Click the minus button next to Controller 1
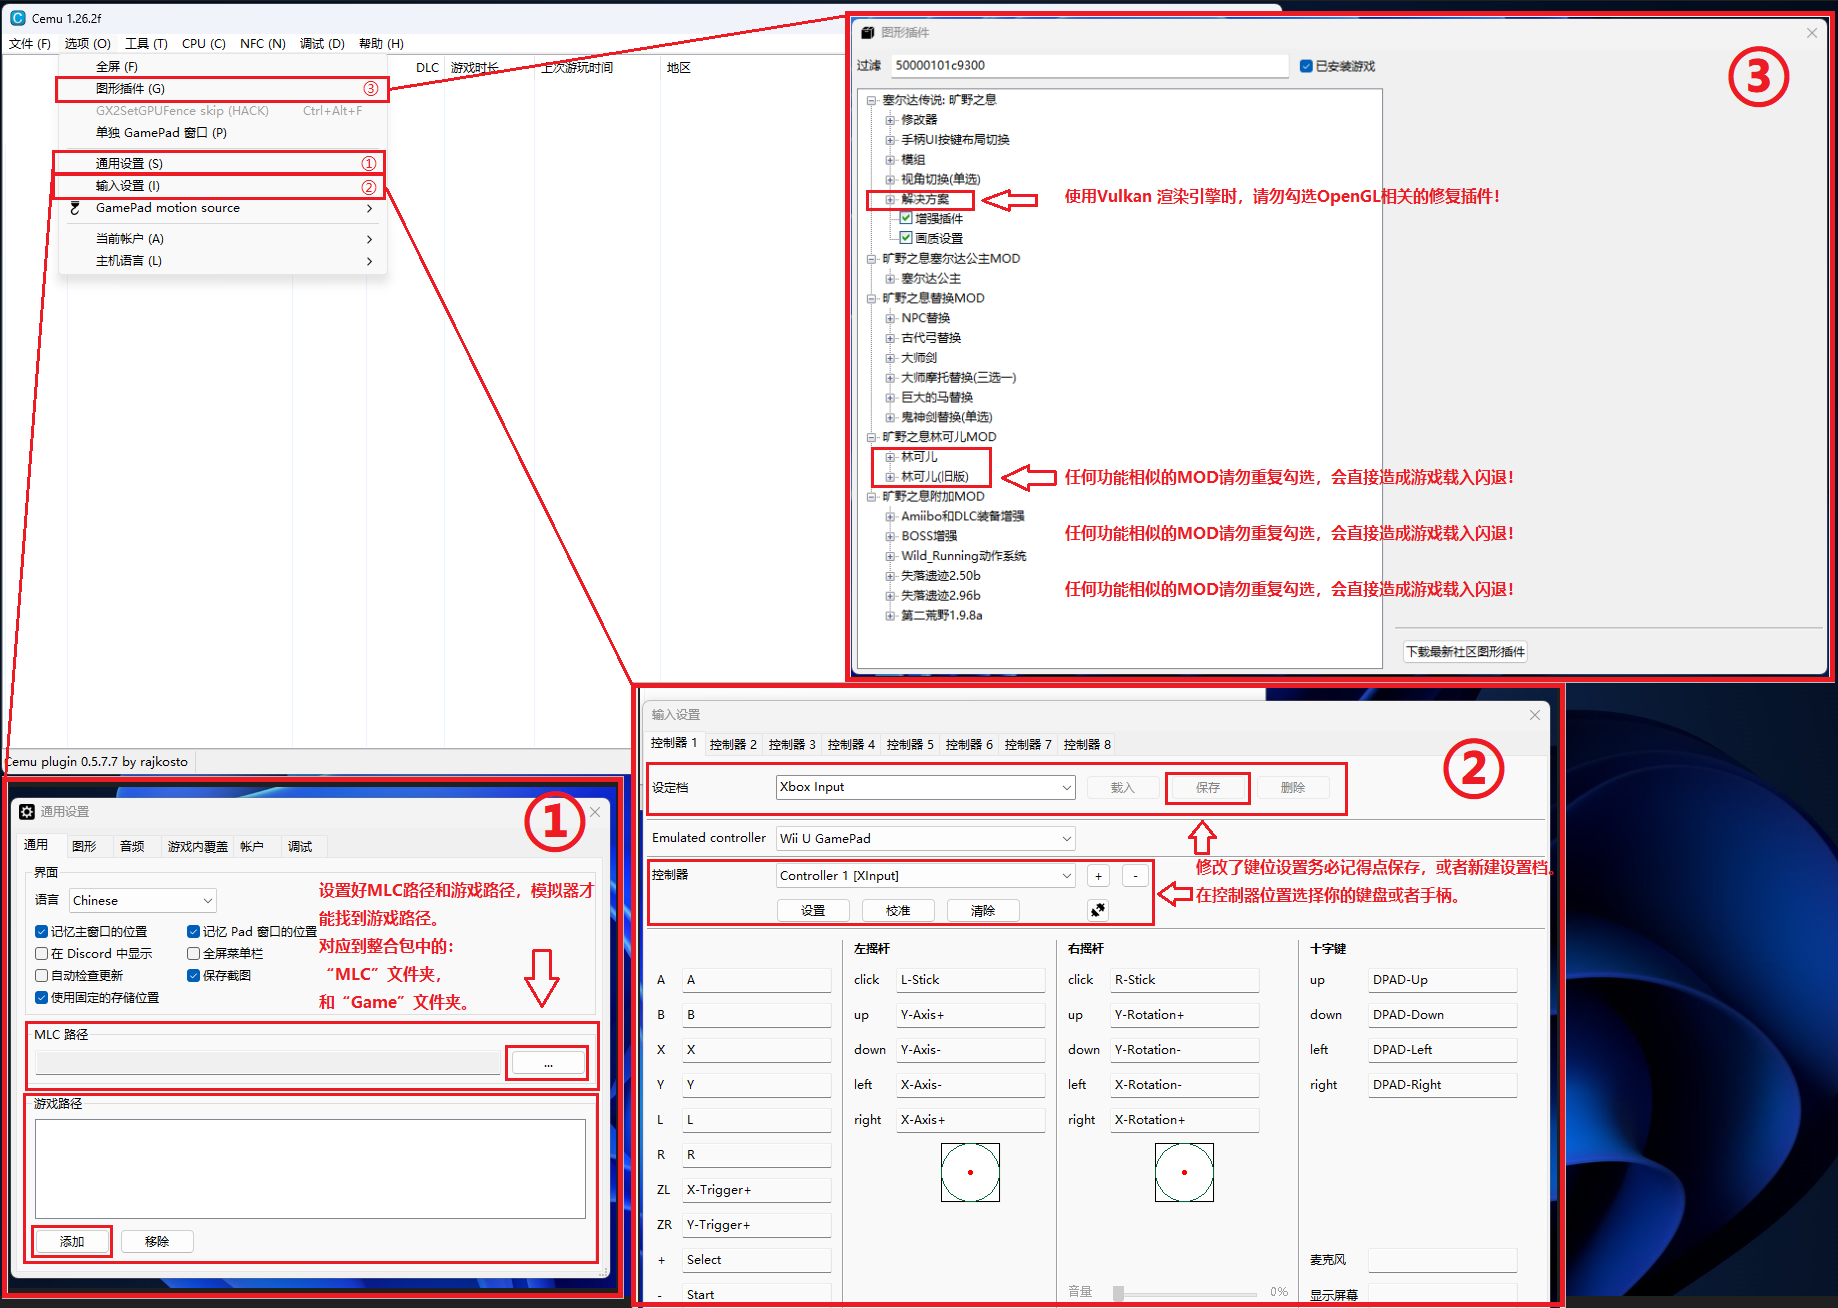 point(1135,876)
